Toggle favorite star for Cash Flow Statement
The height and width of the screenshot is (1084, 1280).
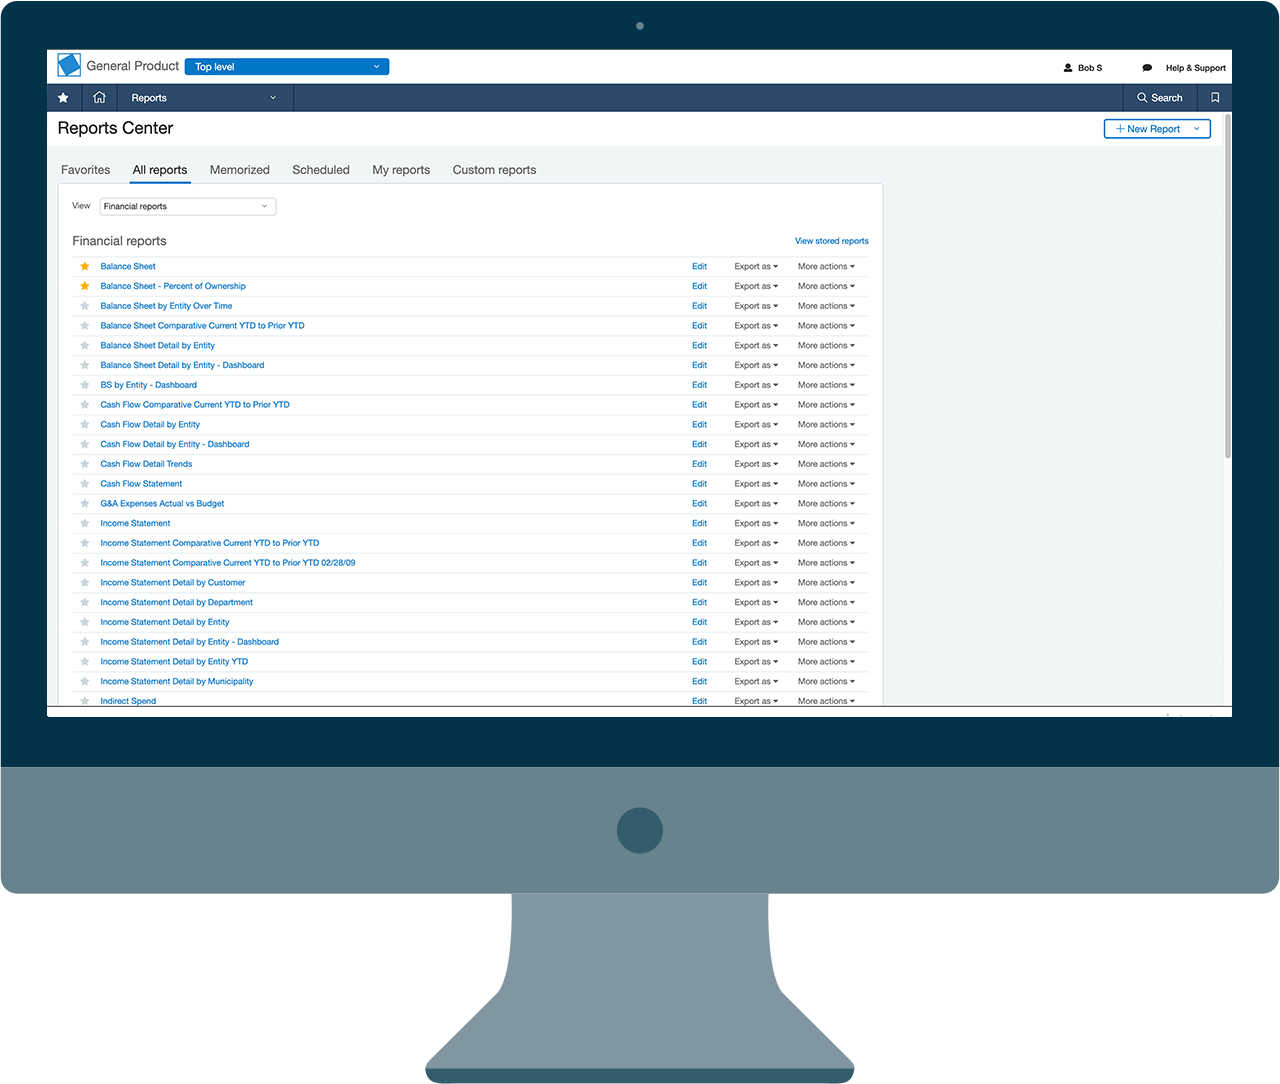tap(85, 484)
